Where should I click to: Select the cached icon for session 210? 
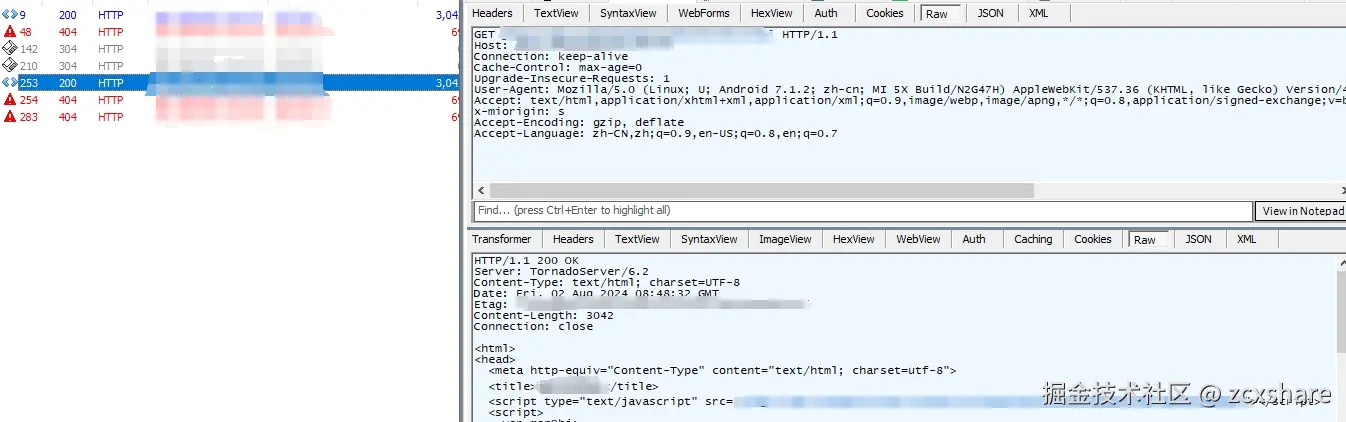coord(10,66)
